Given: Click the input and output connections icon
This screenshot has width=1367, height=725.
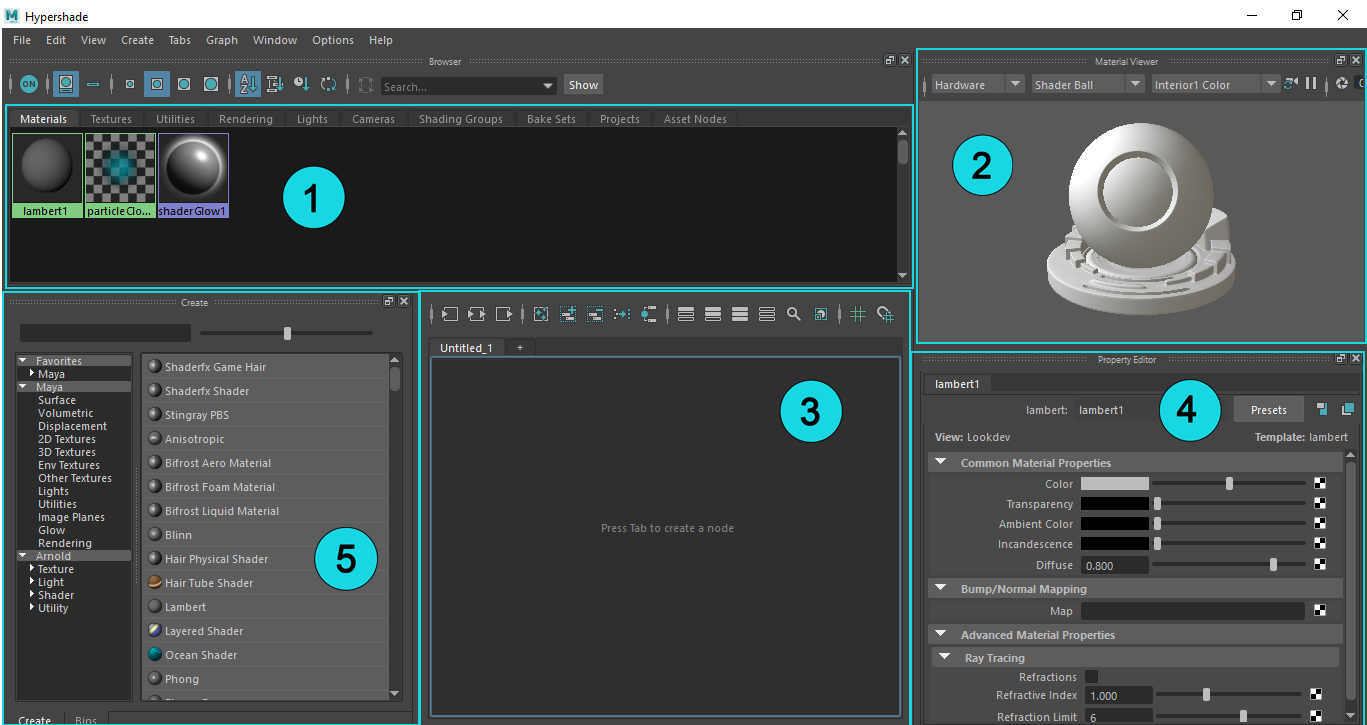Looking at the screenshot, I should pyautogui.click(x=476, y=314).
